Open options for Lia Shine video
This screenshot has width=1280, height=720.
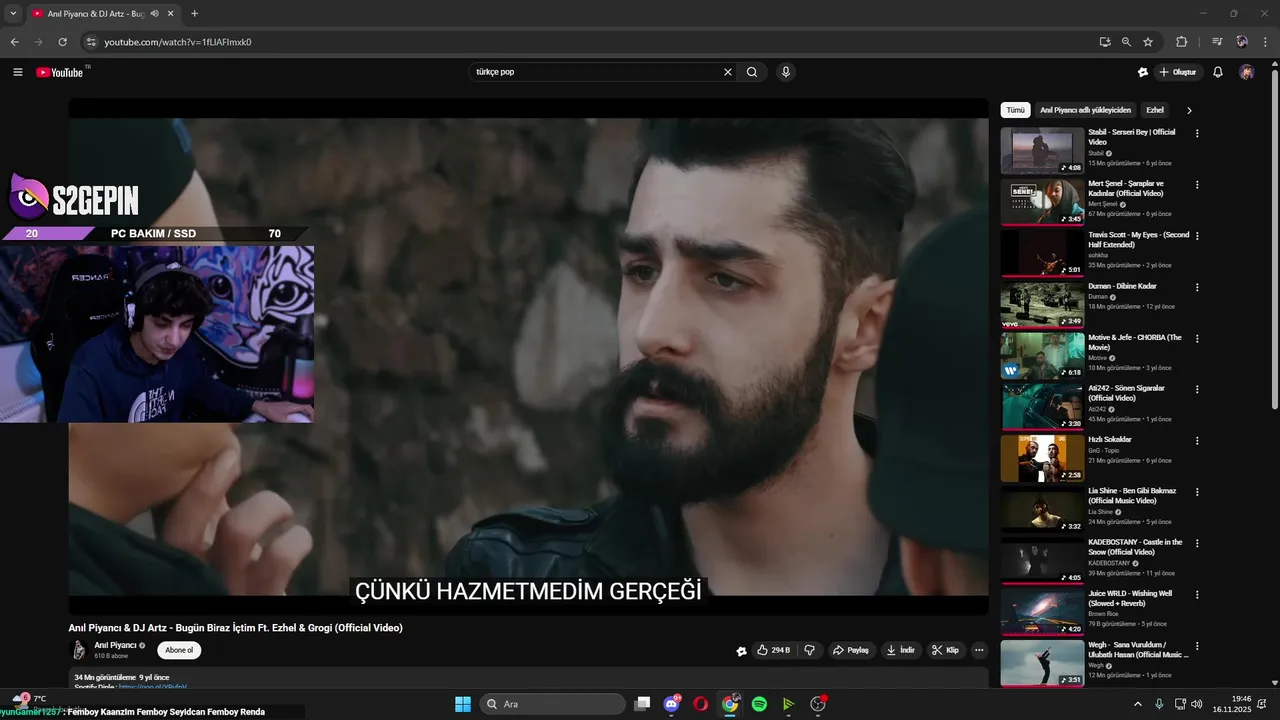click(x=1197, y=492)
